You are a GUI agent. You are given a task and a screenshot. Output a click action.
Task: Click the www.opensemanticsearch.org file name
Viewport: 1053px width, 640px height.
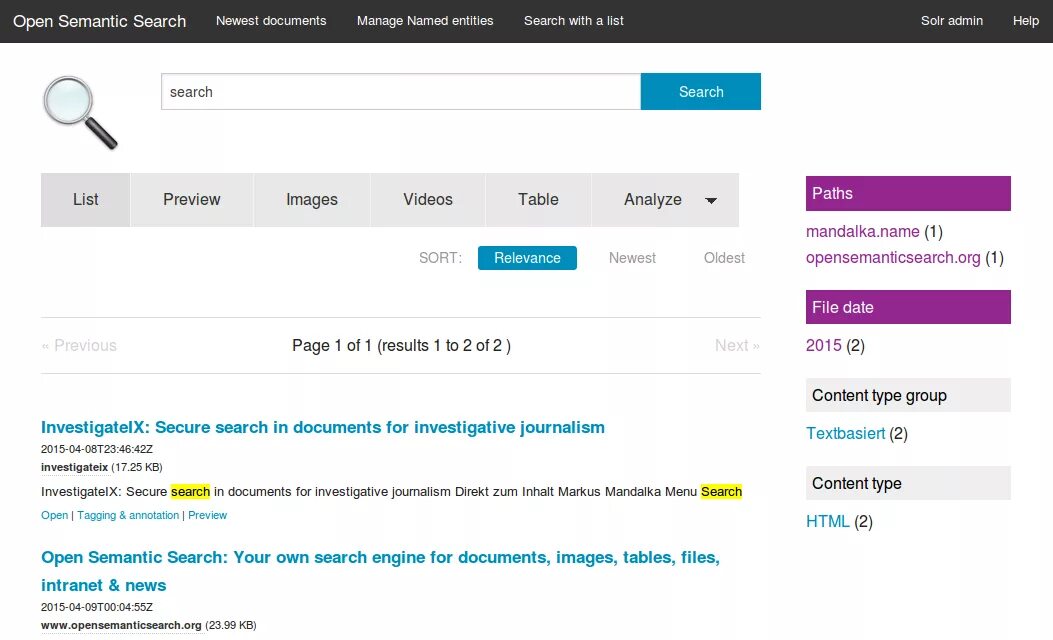[x=122, y=625]
